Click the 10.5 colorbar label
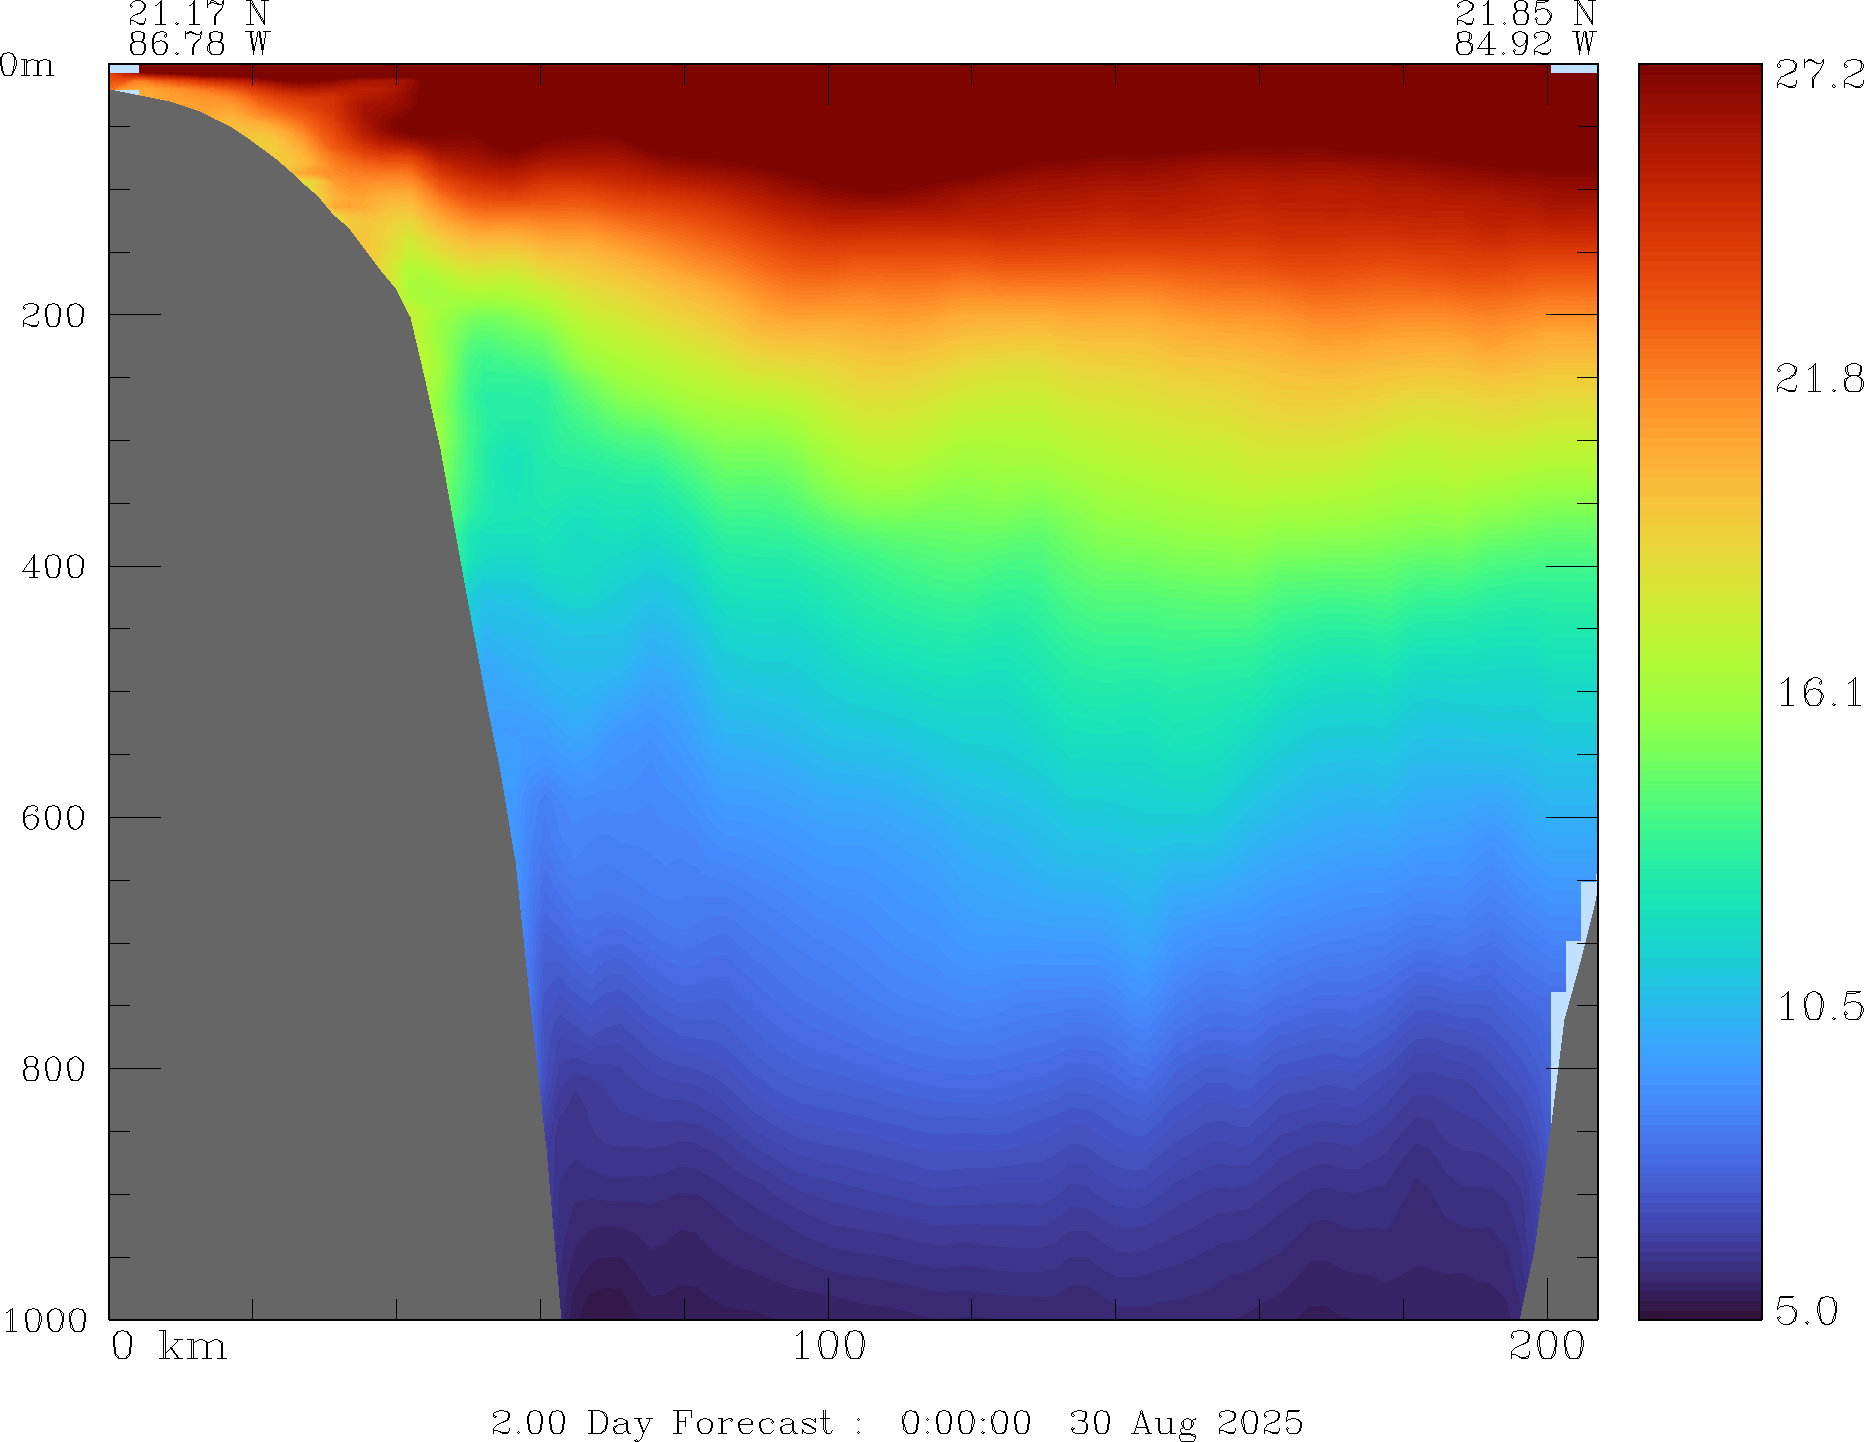 (1818, 1007)
